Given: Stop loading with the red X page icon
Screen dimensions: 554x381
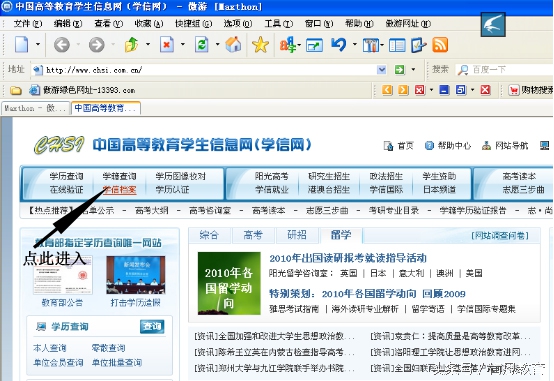Looking at the screenshot, I should [x=167, y=45].
